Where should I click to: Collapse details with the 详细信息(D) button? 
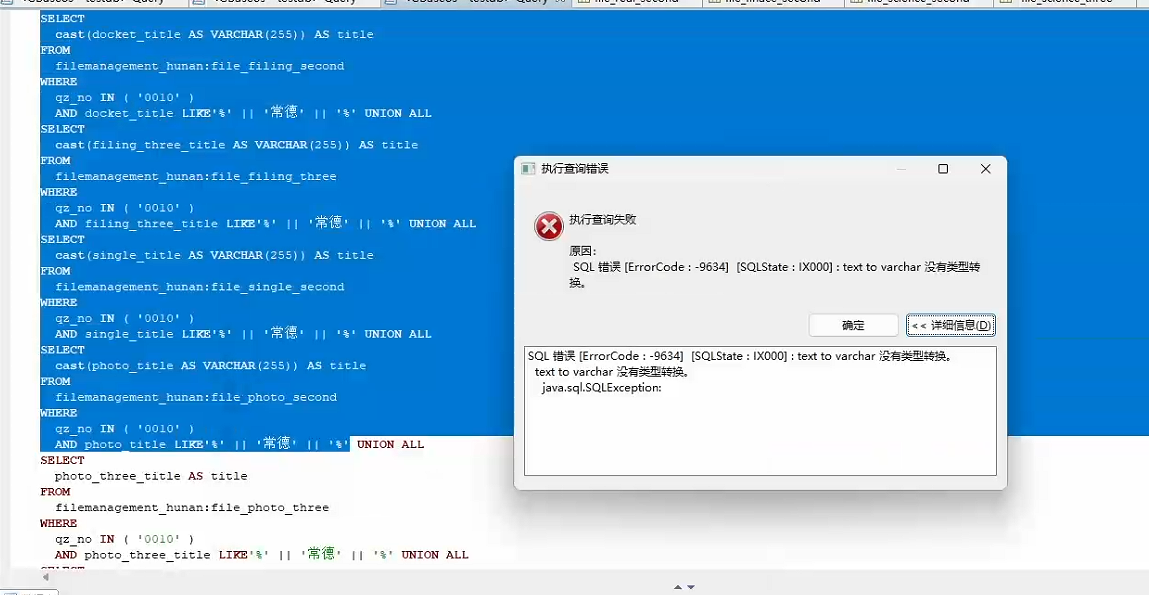[x=950, y=325]
